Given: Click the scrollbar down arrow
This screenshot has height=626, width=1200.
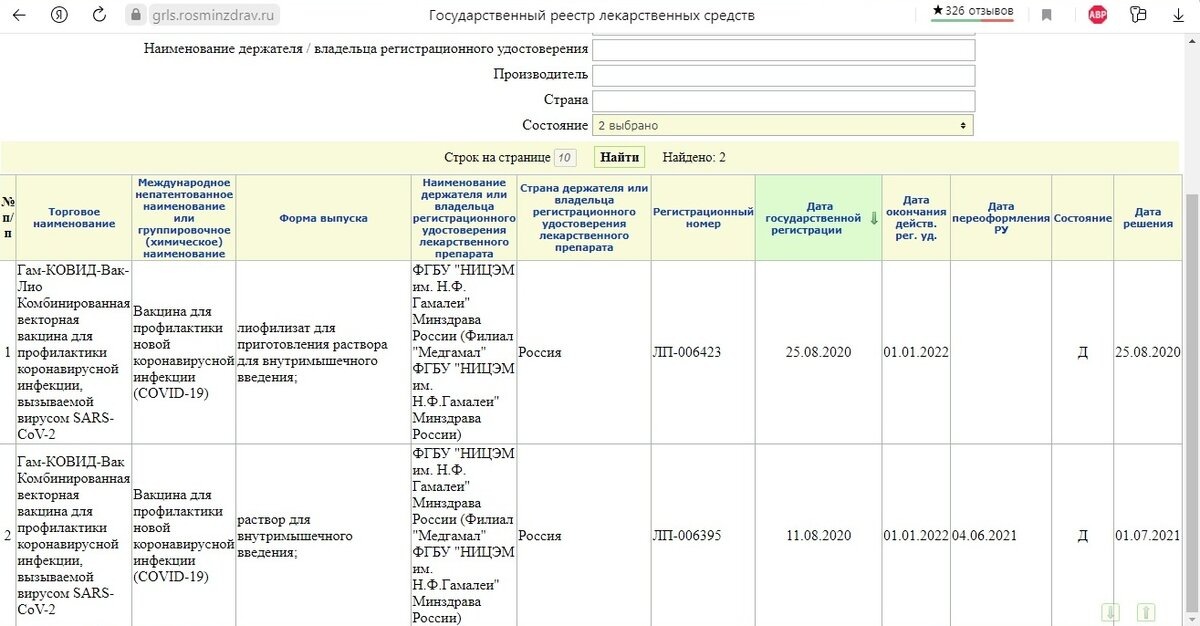Looking at the screenshot, I should pos(1192,621).
